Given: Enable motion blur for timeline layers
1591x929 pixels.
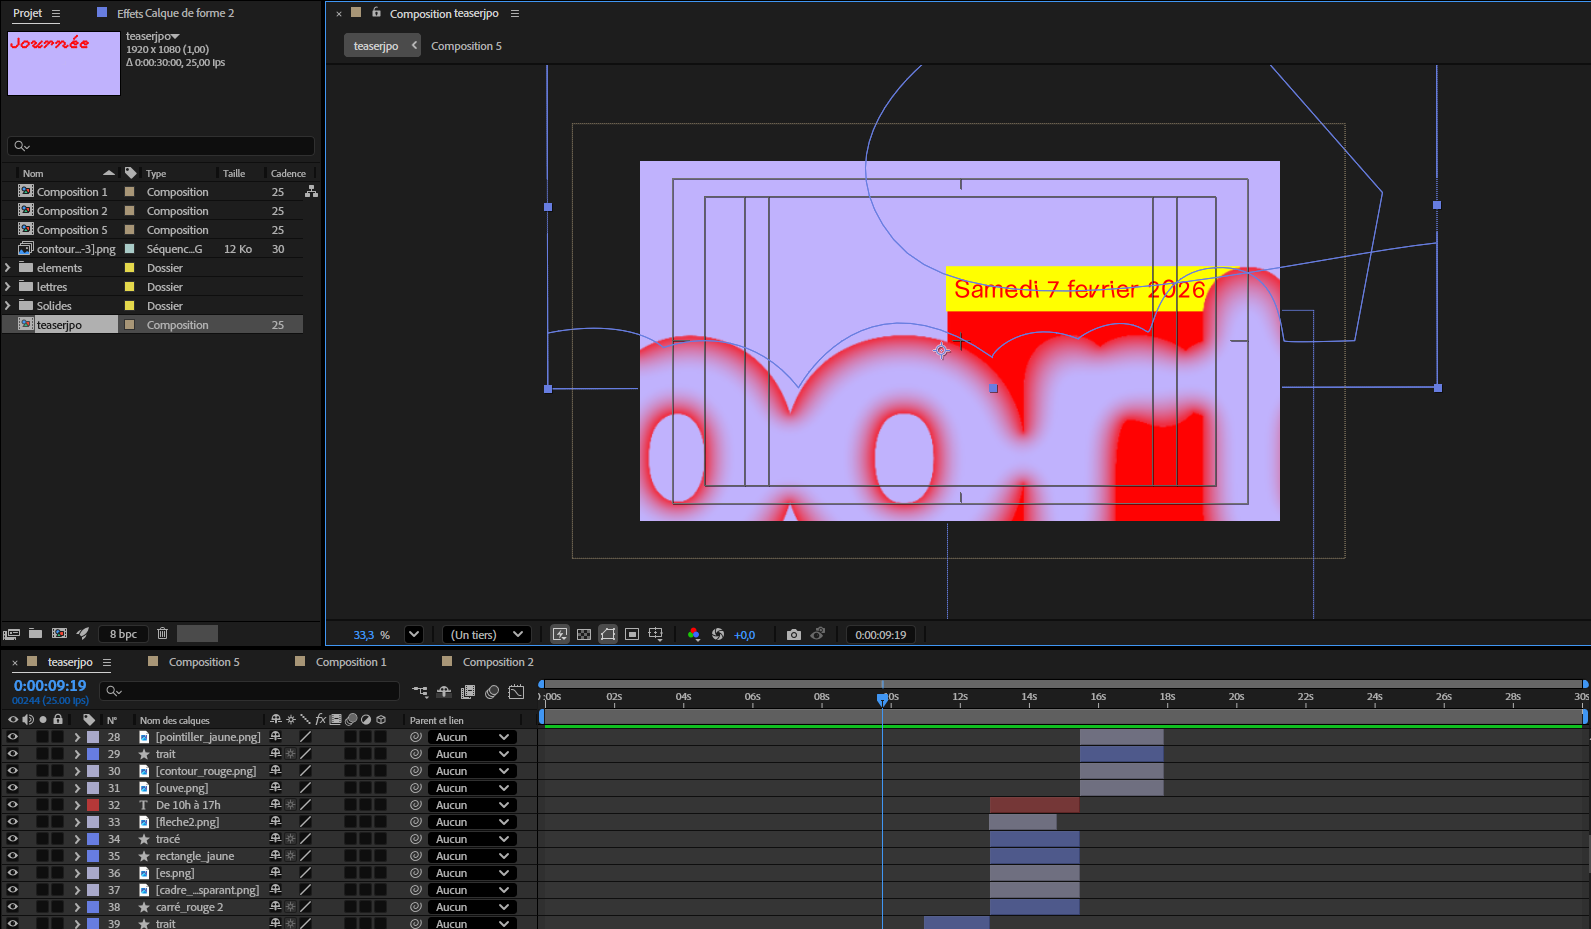Looking at the screenshot, I should (x=492, y=691).
